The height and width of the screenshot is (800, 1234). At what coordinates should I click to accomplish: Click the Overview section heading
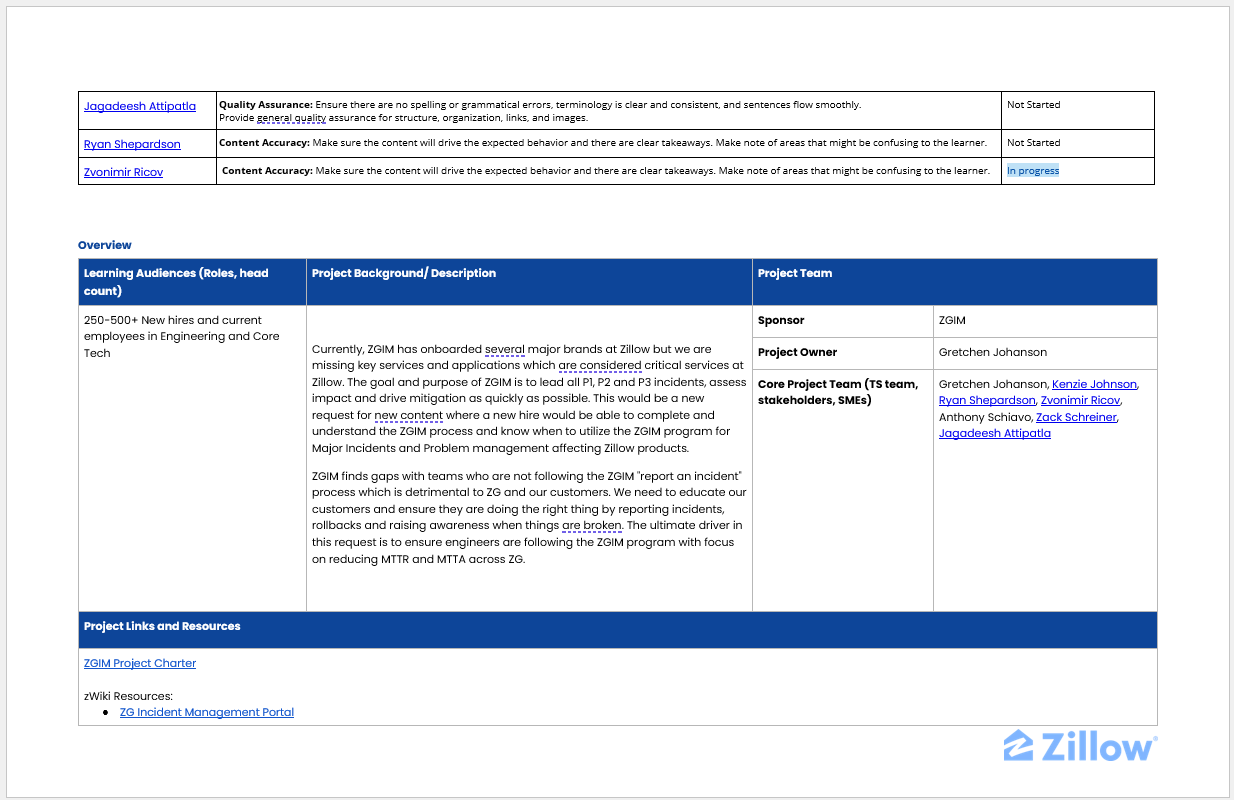click(x=105, y=245)
